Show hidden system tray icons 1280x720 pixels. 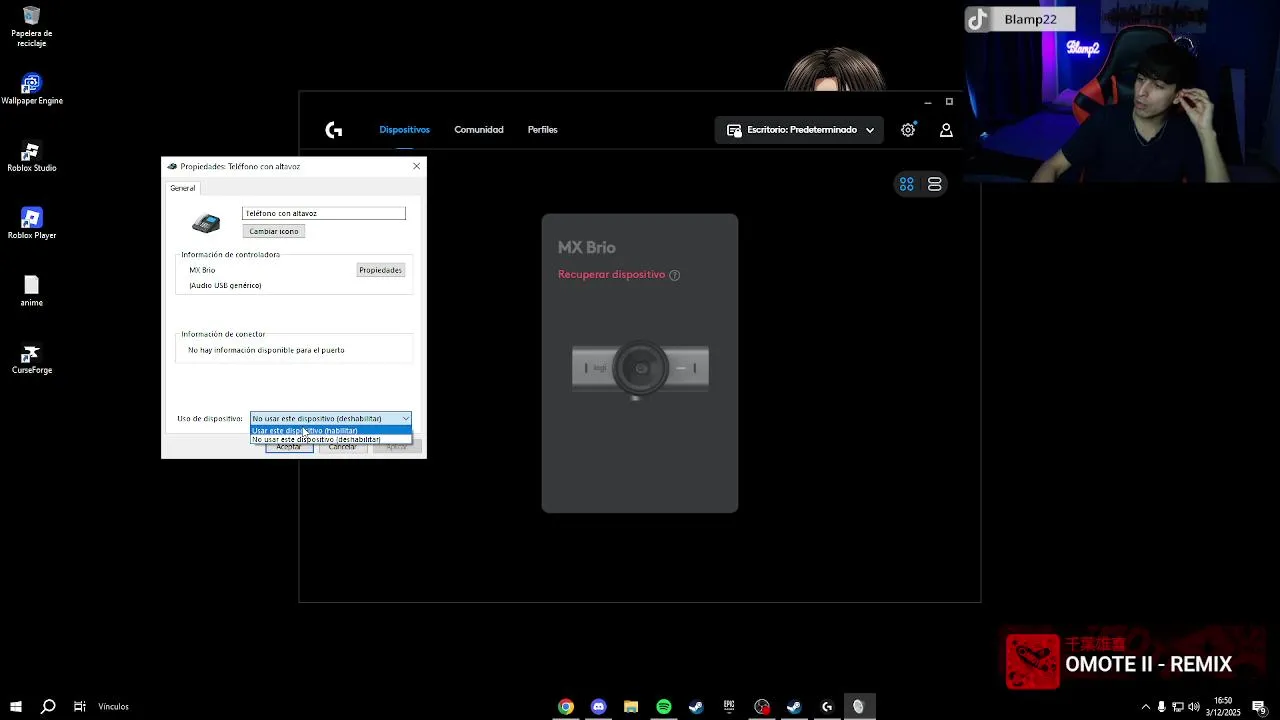(1145, 707)
